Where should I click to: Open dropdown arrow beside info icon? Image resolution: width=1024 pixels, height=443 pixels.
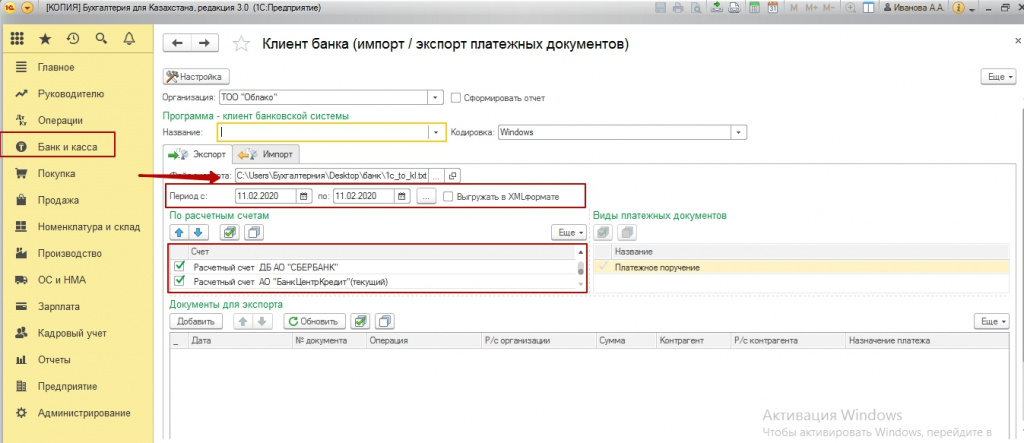[x=972, y=8]
